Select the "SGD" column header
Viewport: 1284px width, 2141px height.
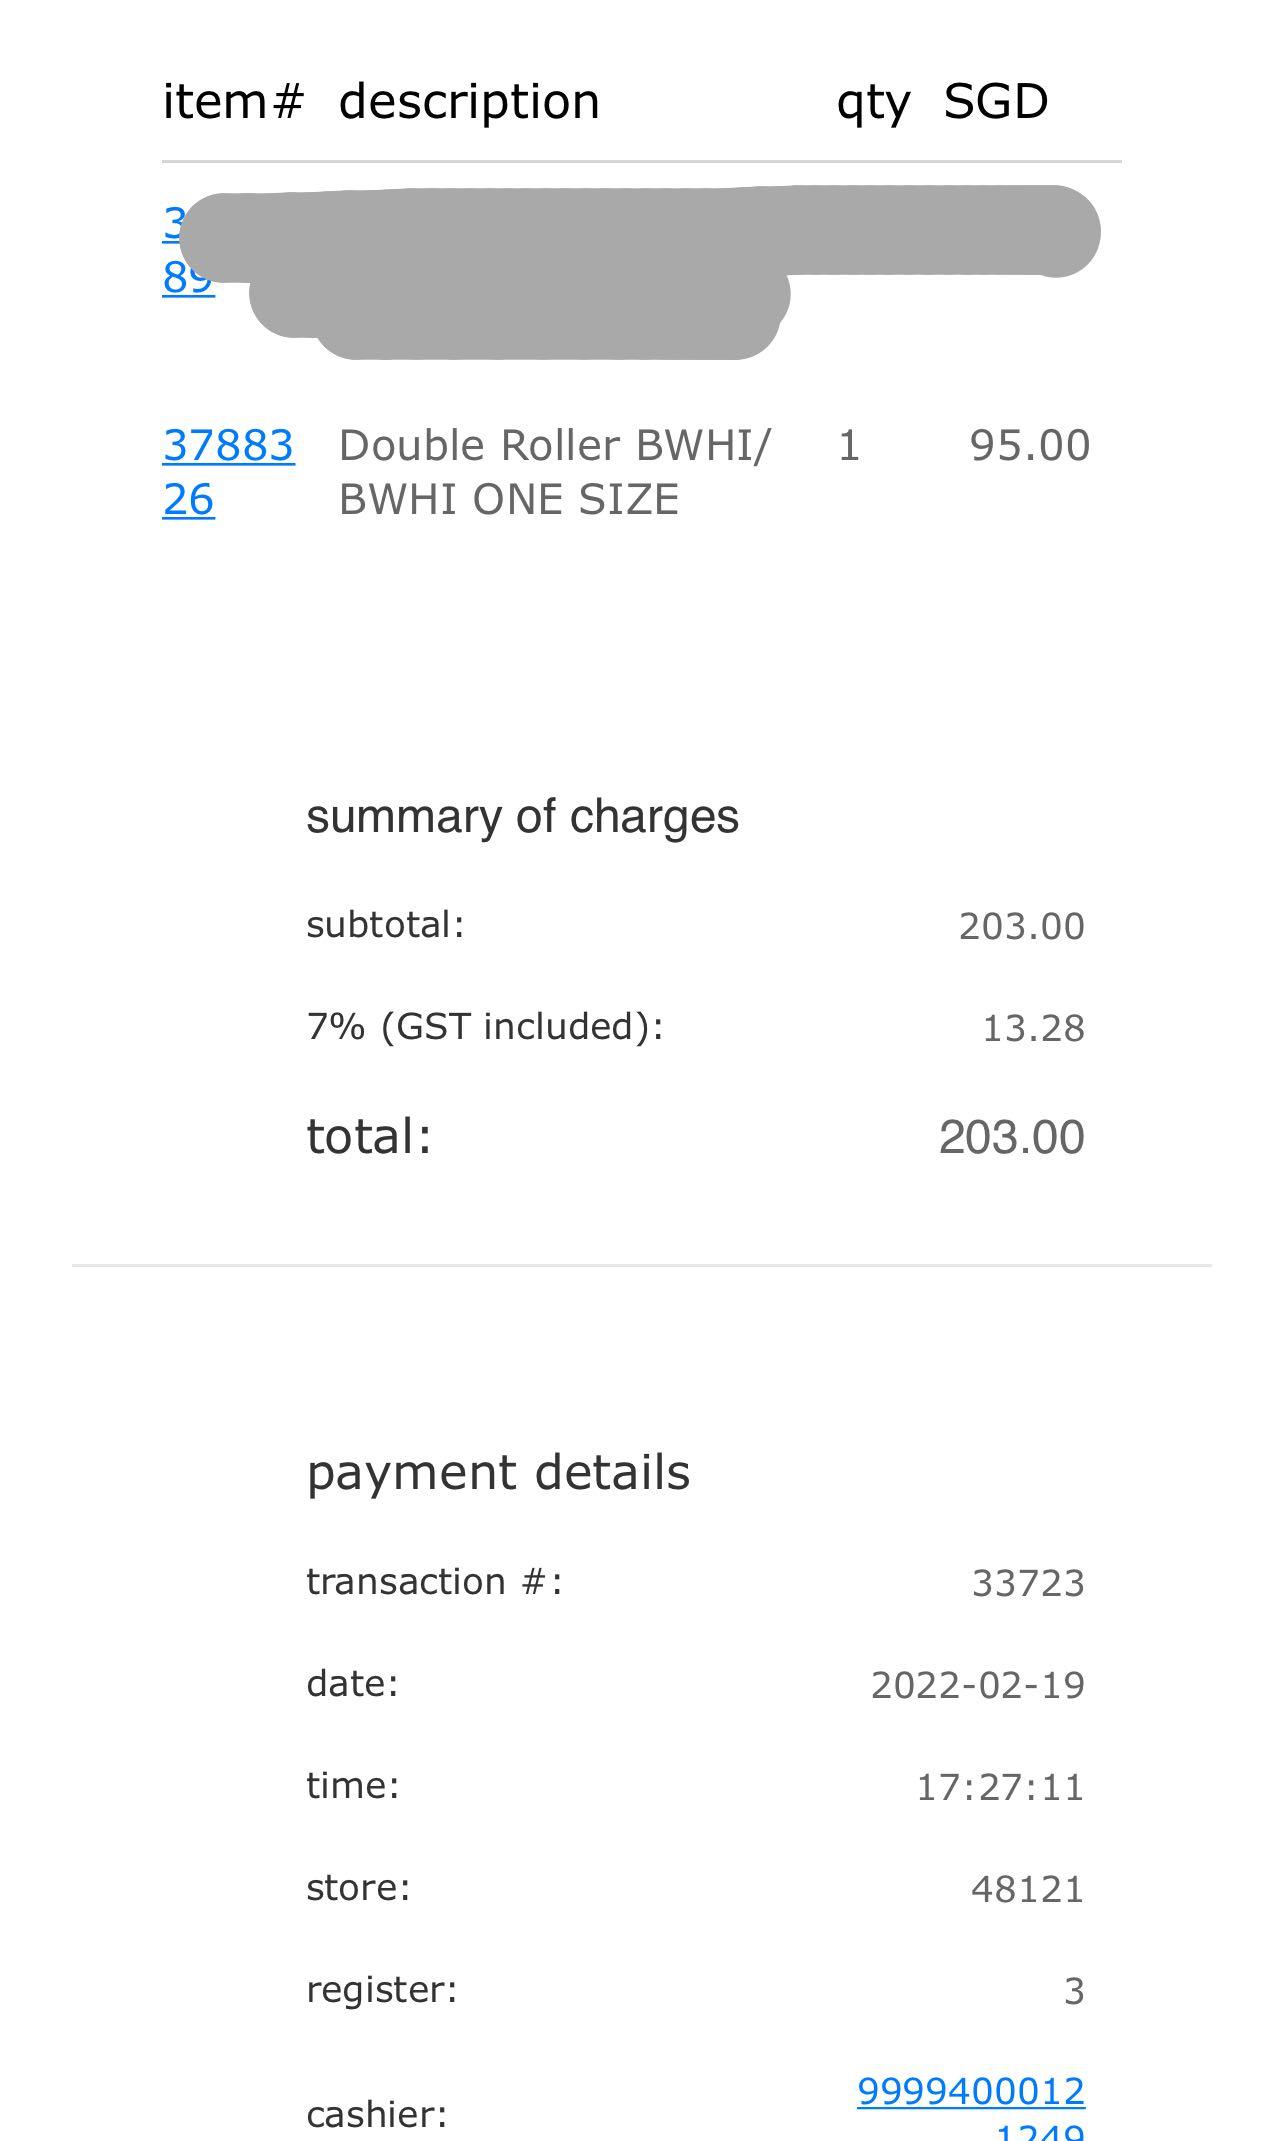click(x=995, y=102)
